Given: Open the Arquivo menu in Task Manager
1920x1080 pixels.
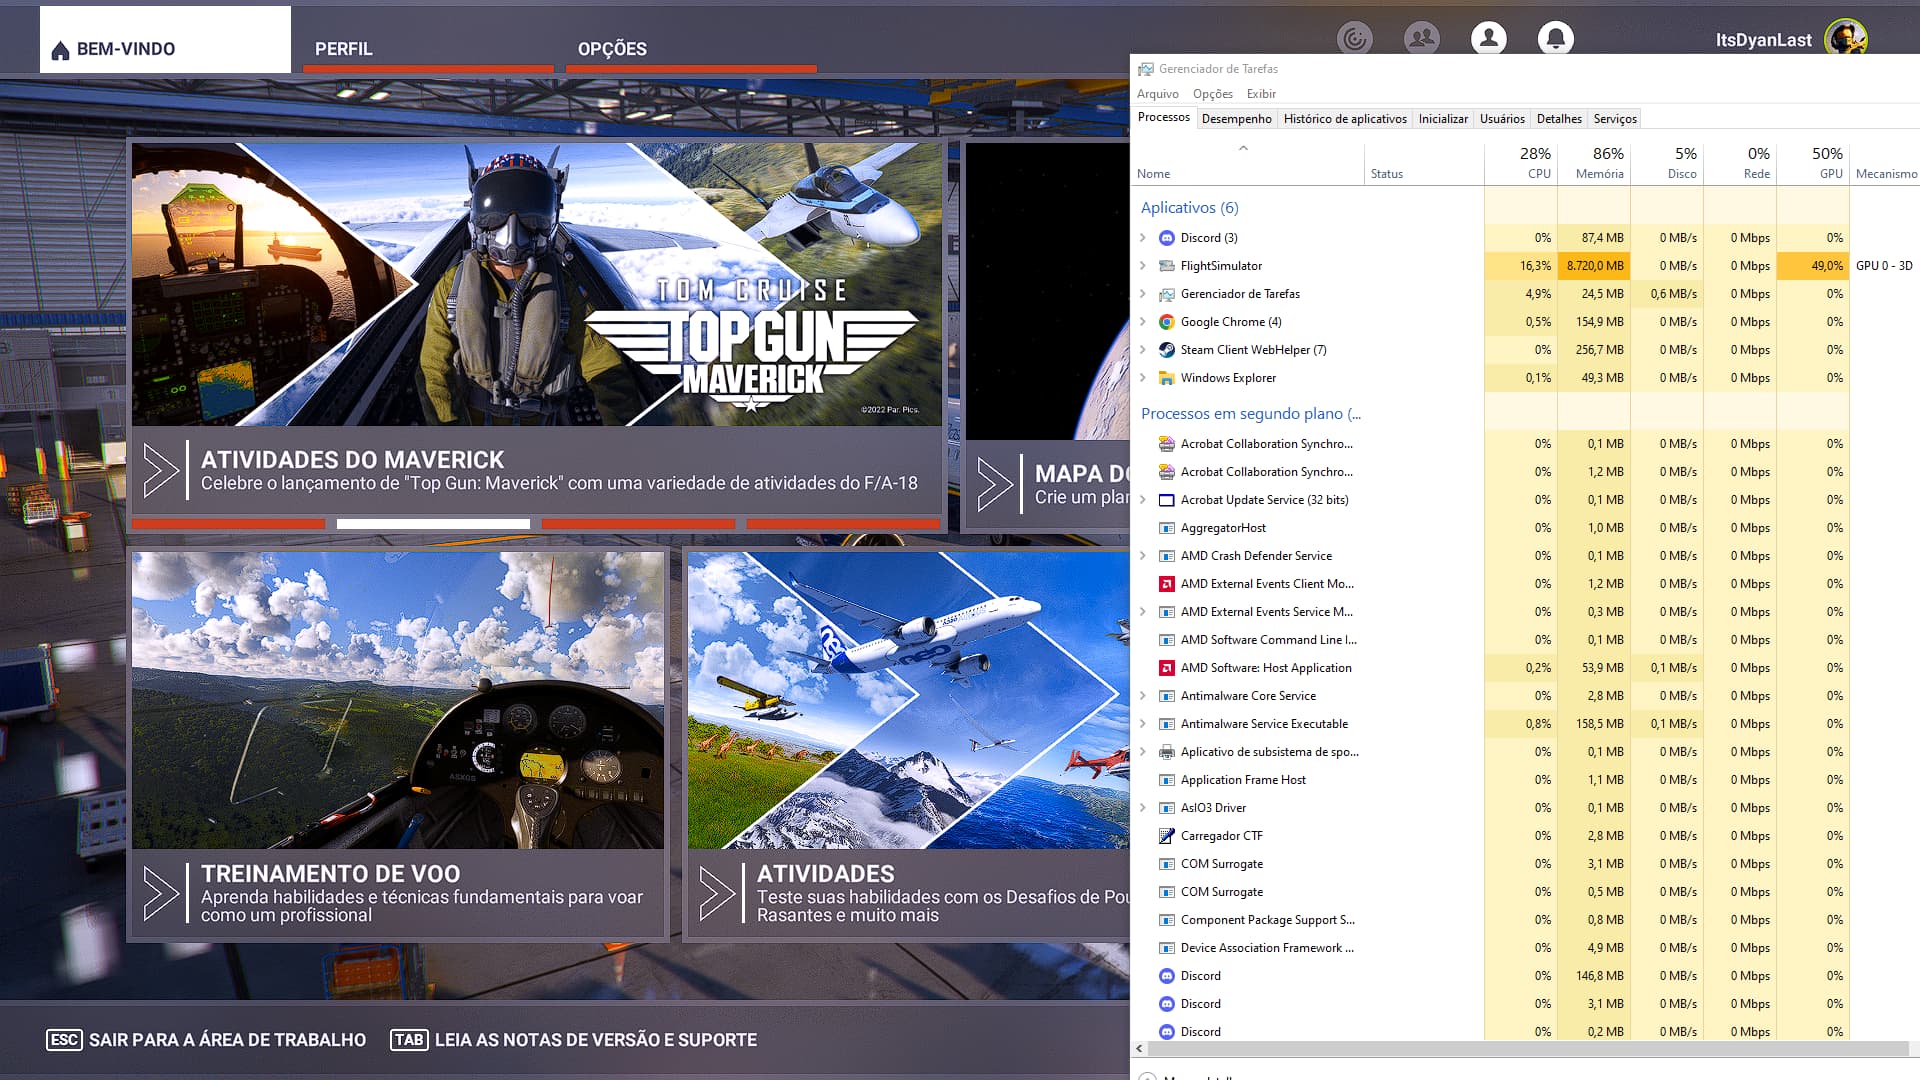Looking at the screenshot, I should pyautogui.click(x=1157, y=94).
